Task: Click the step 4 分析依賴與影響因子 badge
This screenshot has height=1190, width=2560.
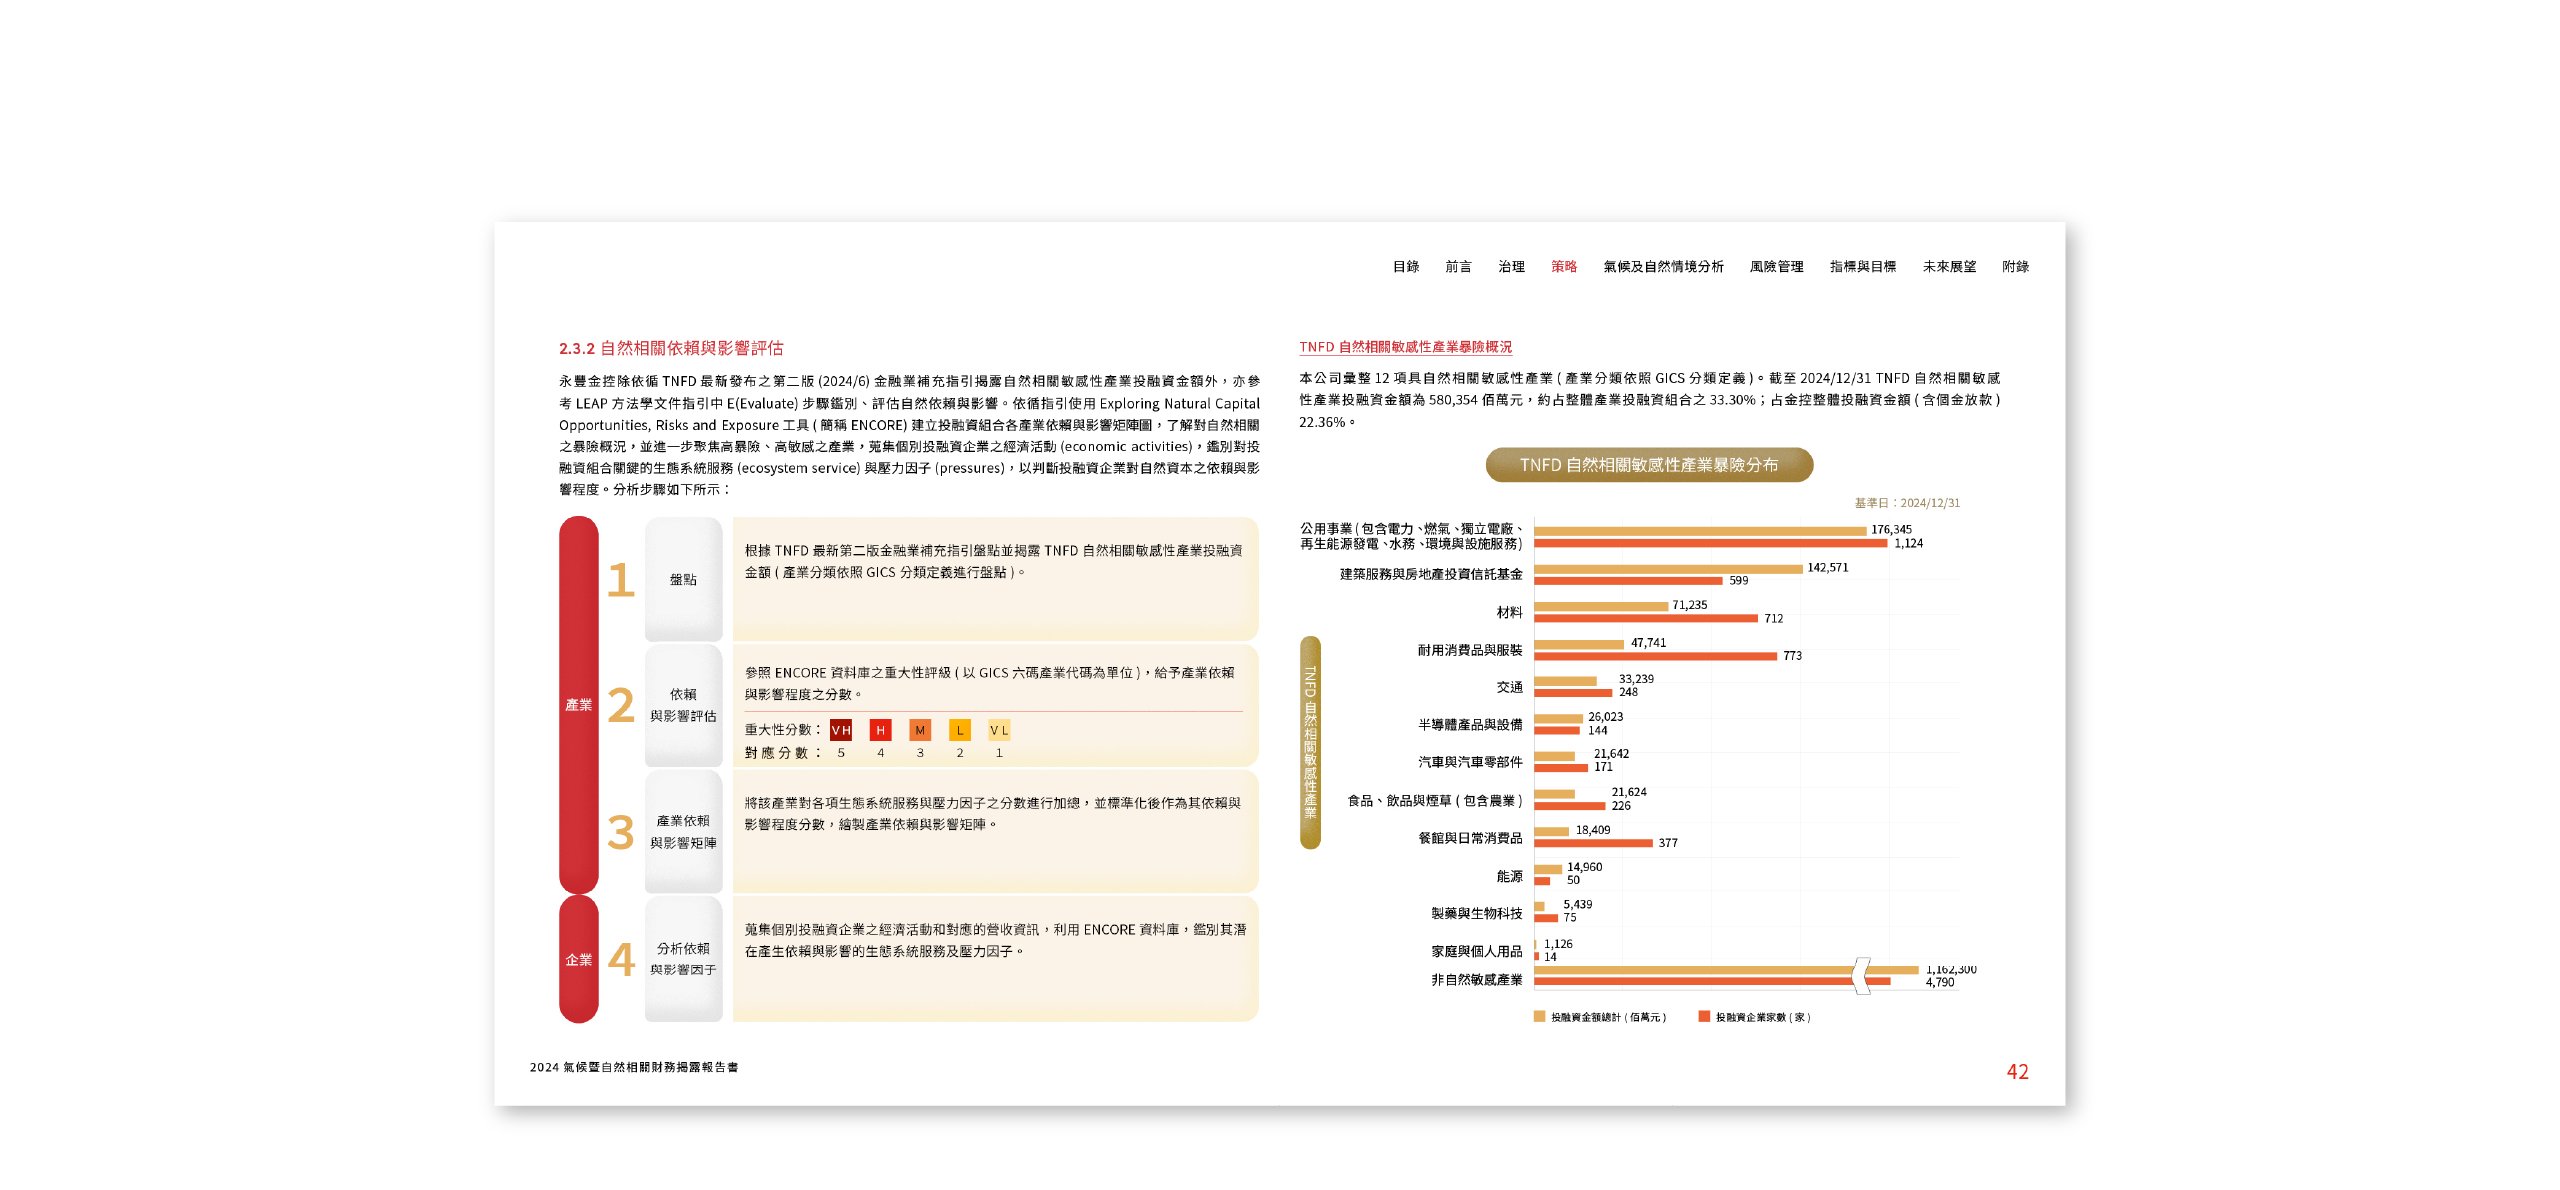Action: click(683, 957)
